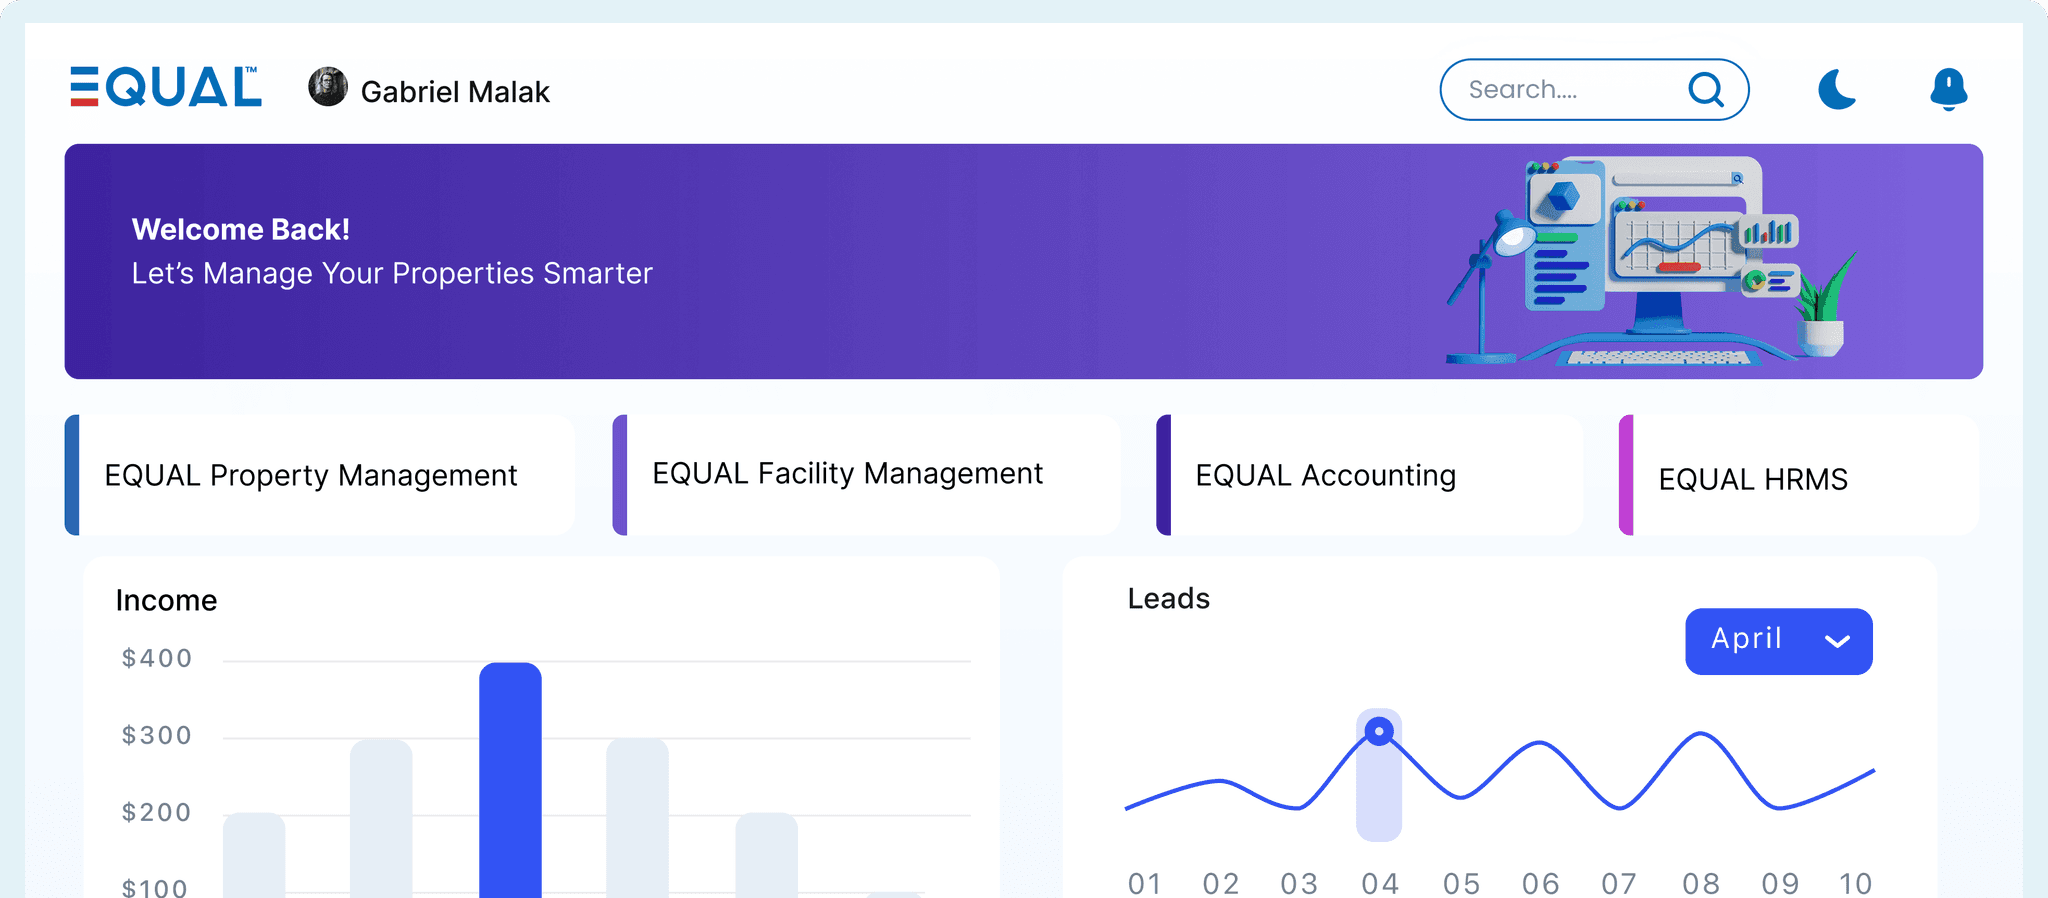Viewport: 2048px width, 898px height.
Task: Open Gabriel Malak's profile avatar
Action: click(x=328, y=87)
